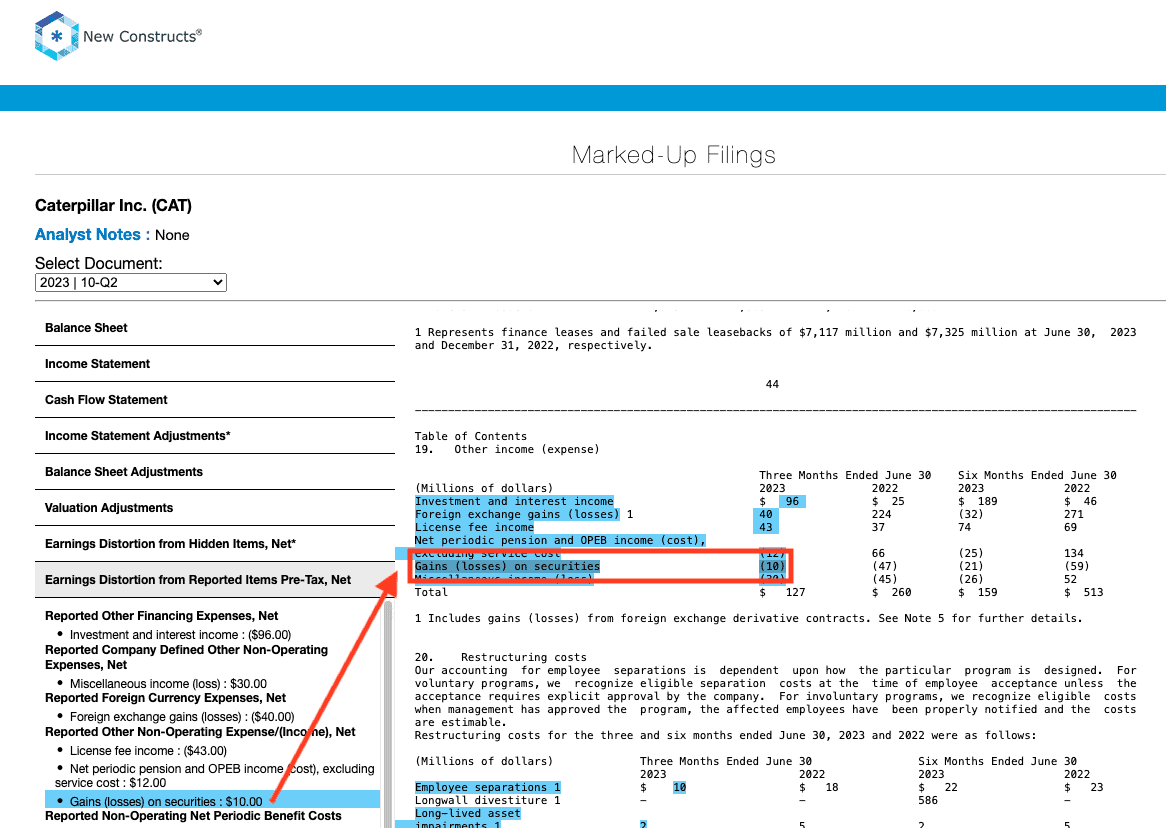Screen dimensions: 1166x828
Task: Click highlighted 'Gains (losses) on securities' row text
Action: (x=507, y=566)
